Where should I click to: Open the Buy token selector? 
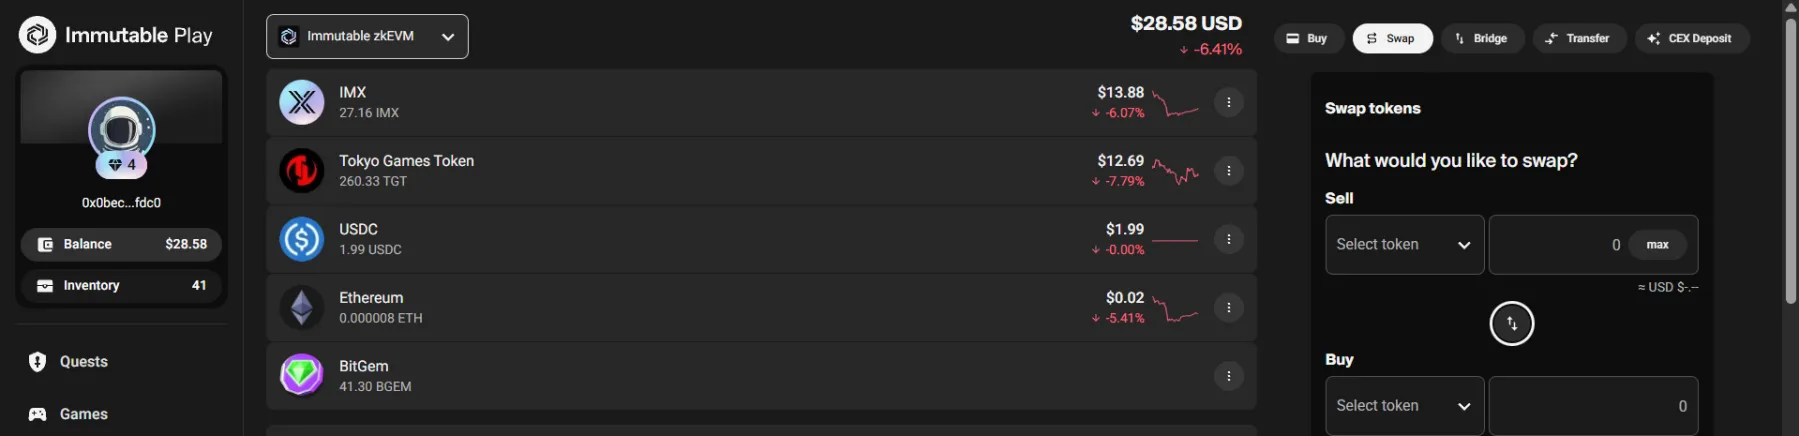click(x=1404, y=406)
